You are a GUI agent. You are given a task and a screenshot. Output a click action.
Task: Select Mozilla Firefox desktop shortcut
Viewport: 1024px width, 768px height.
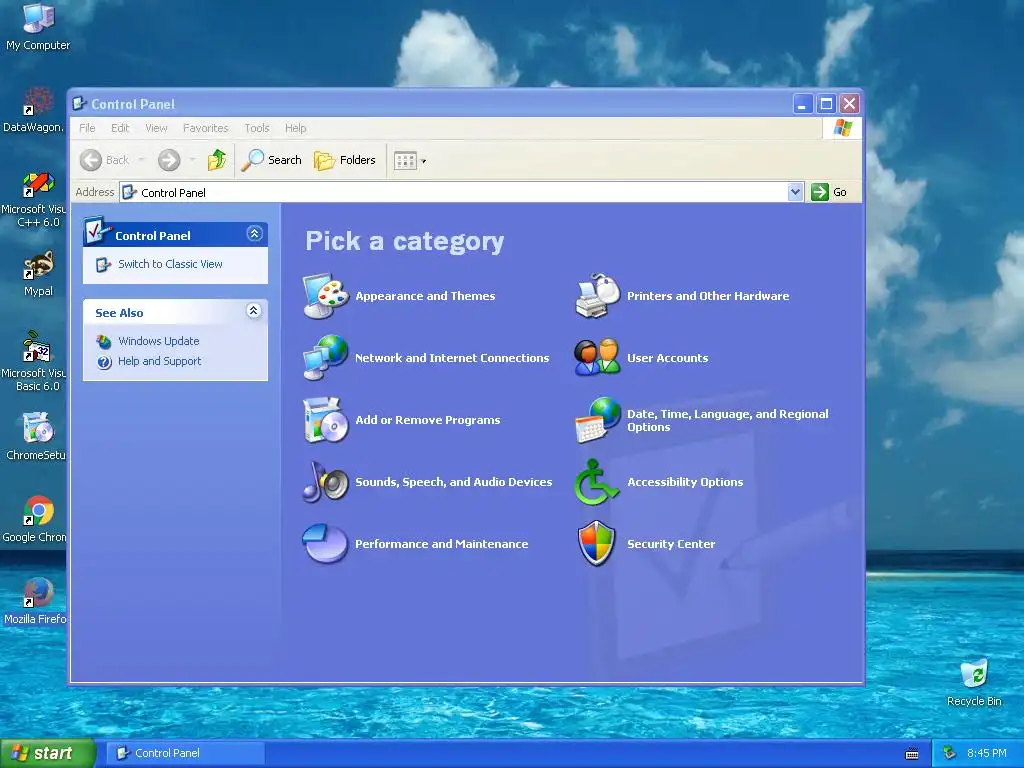35,601
